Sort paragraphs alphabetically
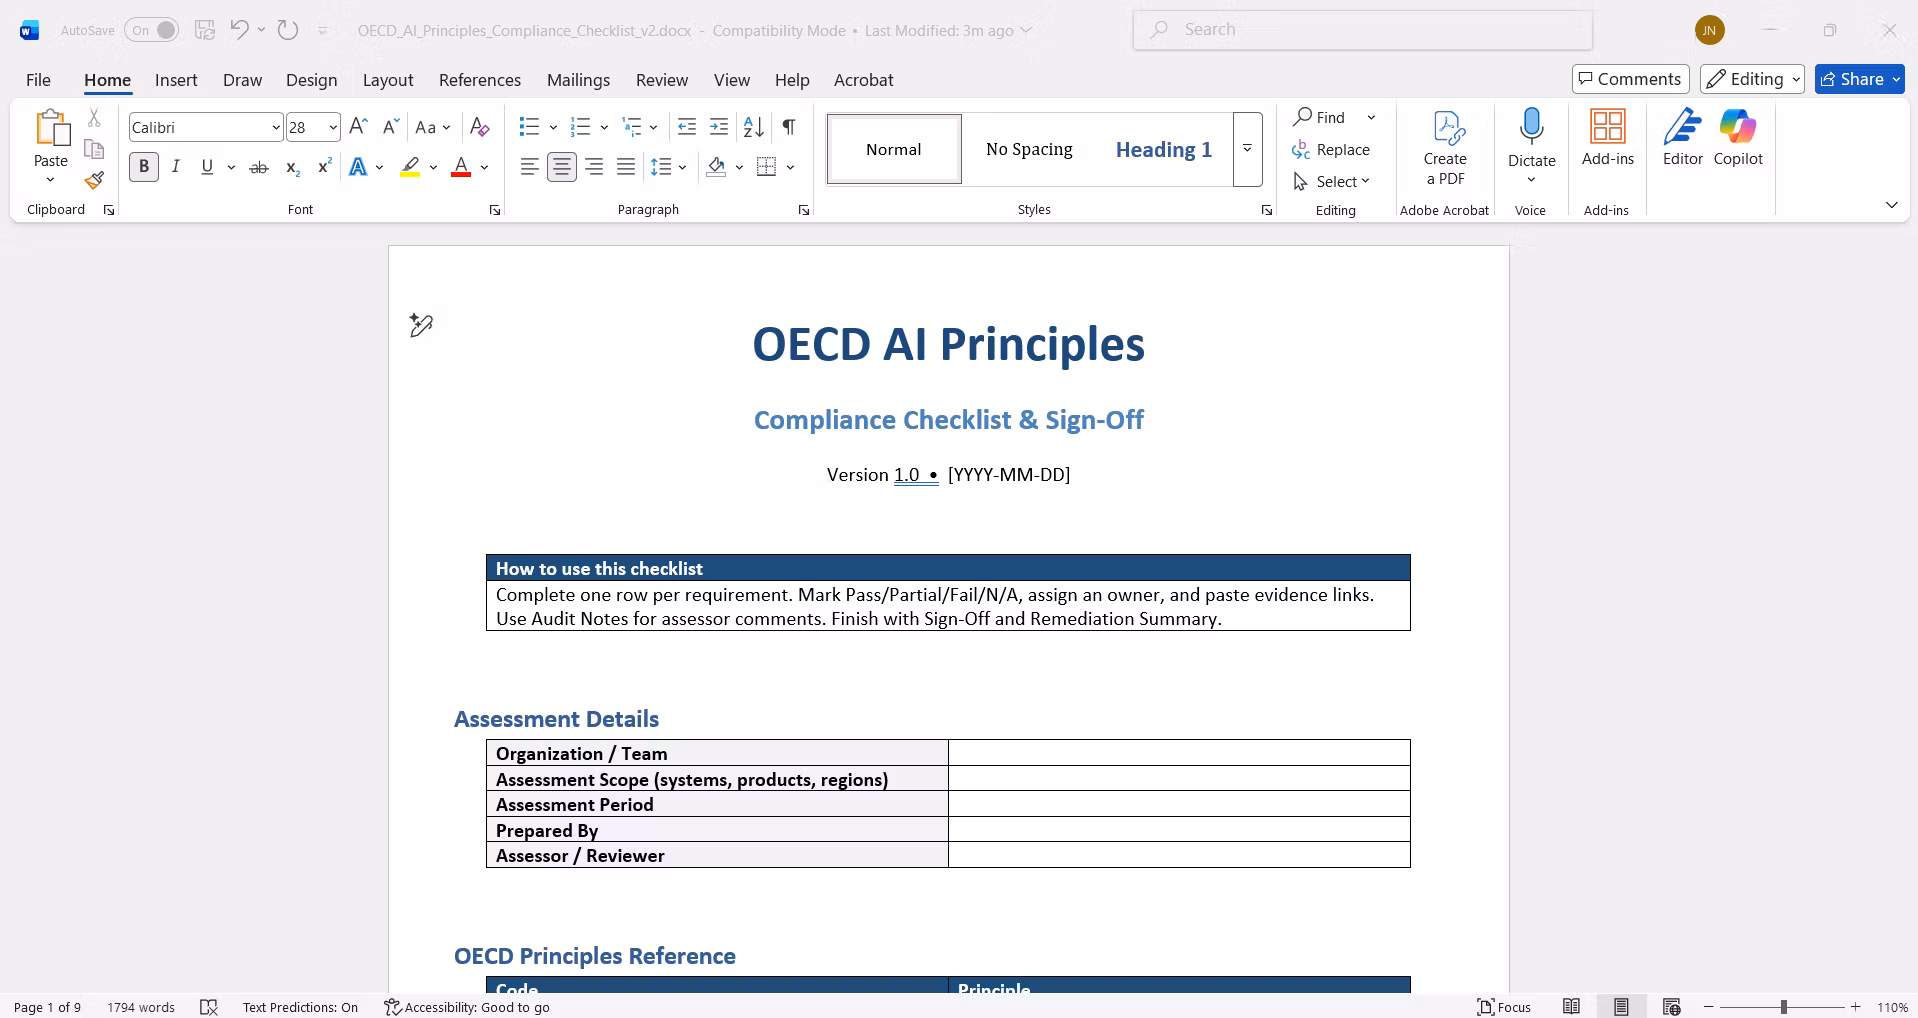The width and height of the screenshot is (1918, 1018). [754, 127]
